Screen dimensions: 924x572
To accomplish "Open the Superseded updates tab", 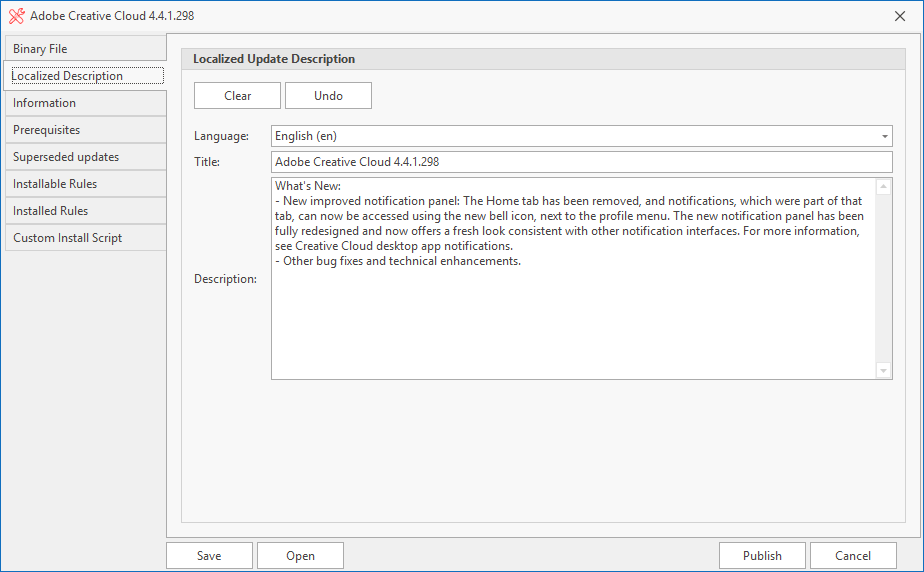I will point(85,157).
